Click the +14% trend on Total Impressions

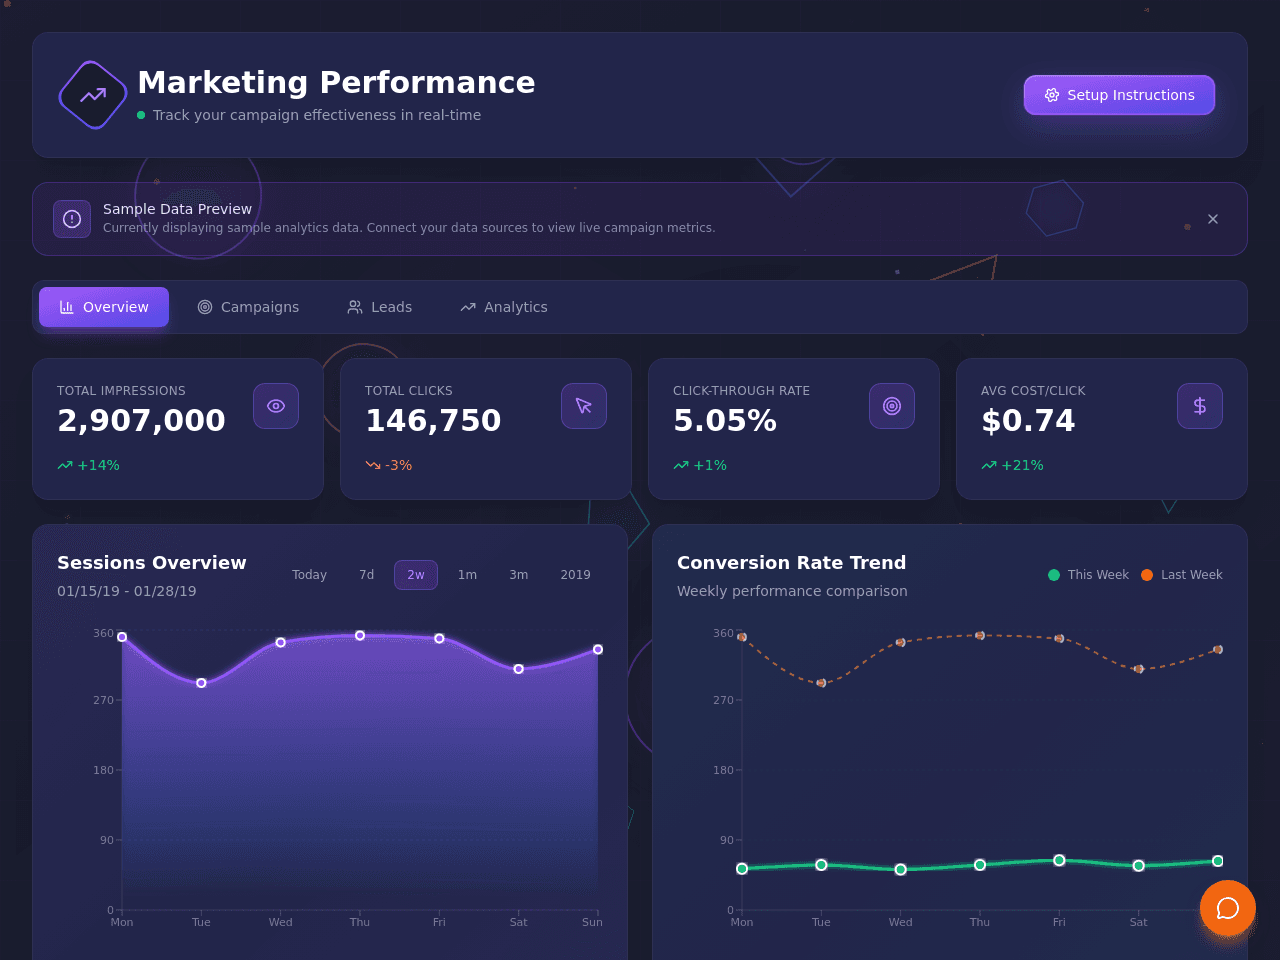(89, 465)
